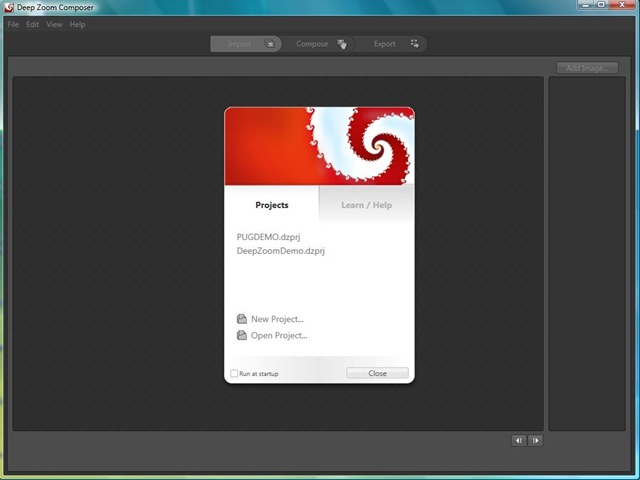Maximize the Deep Zoom Composer window
The height and width of the screenshot is (480, 640).
tap(602, 5)
